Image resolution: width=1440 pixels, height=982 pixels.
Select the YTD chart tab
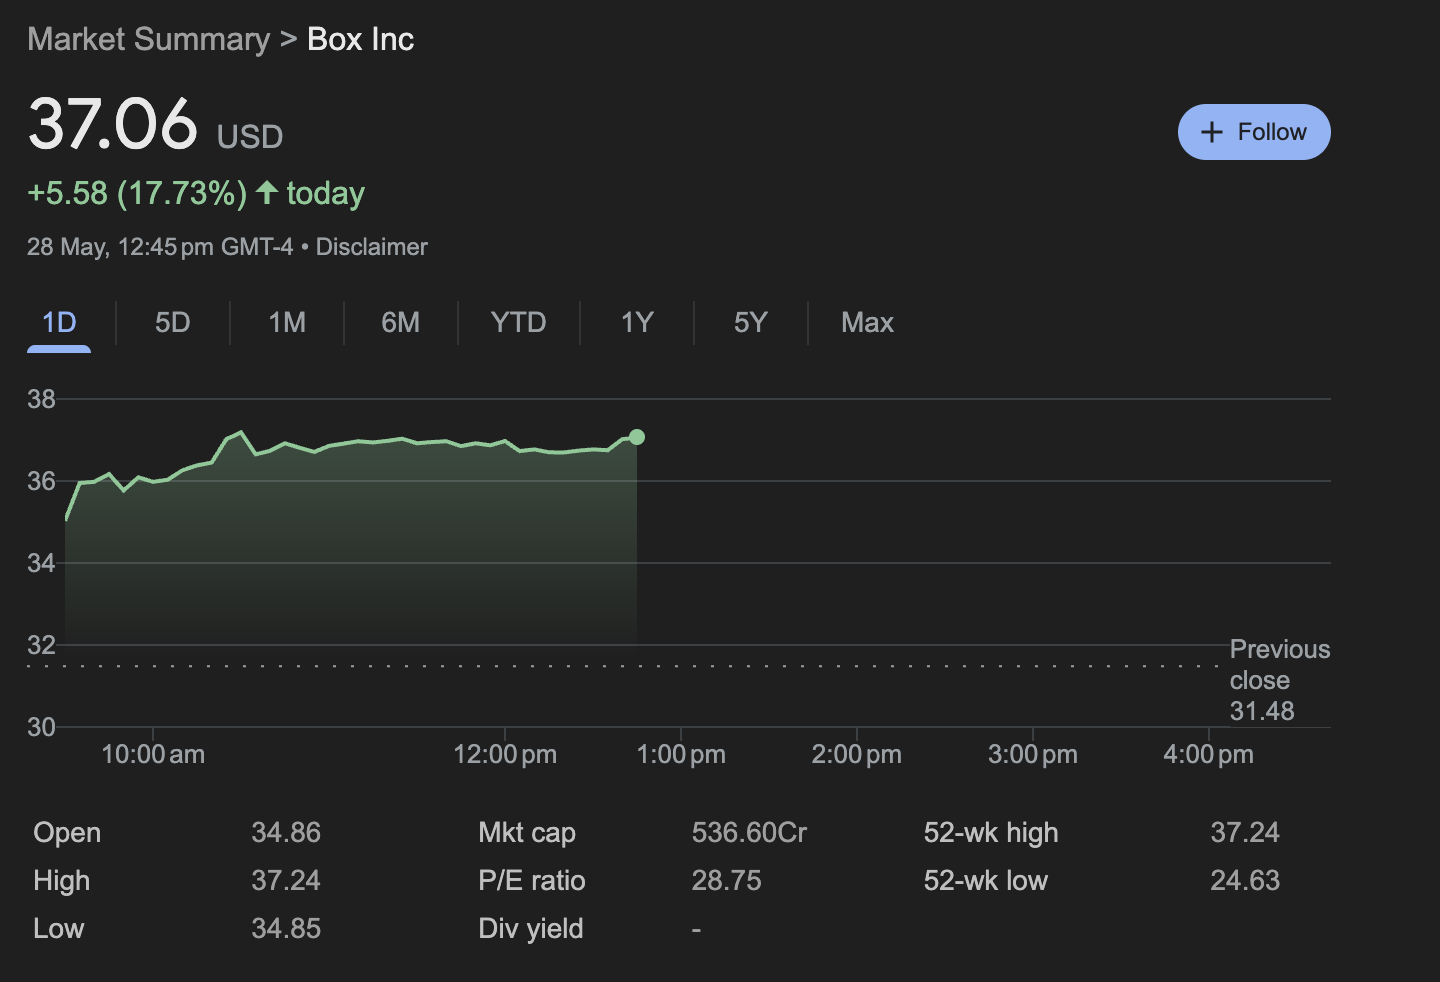point(518,322)
